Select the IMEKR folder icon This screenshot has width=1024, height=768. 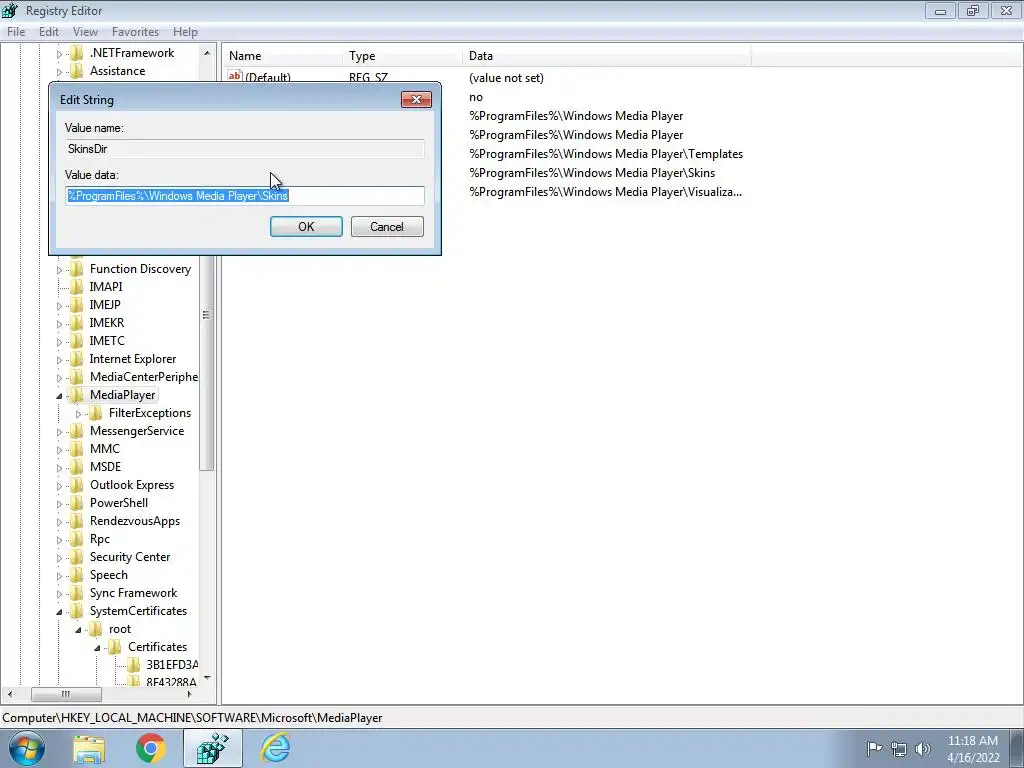[x=76, y=323]
